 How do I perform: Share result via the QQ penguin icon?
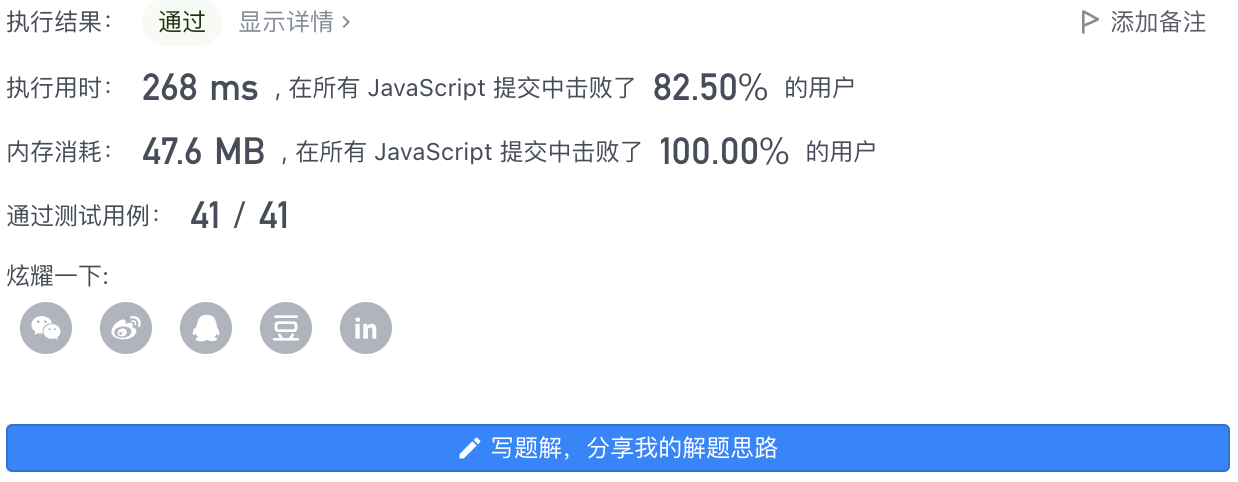click(x=206, y=328)
